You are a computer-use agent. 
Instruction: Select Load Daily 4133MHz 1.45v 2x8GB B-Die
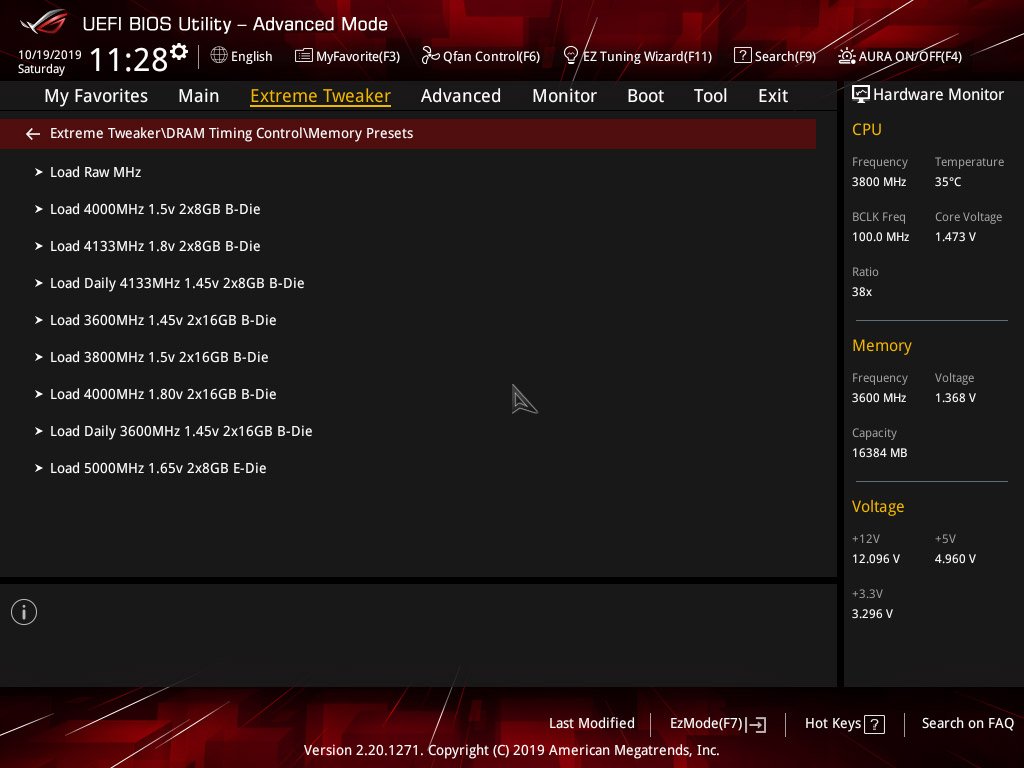tap(177, 283)
